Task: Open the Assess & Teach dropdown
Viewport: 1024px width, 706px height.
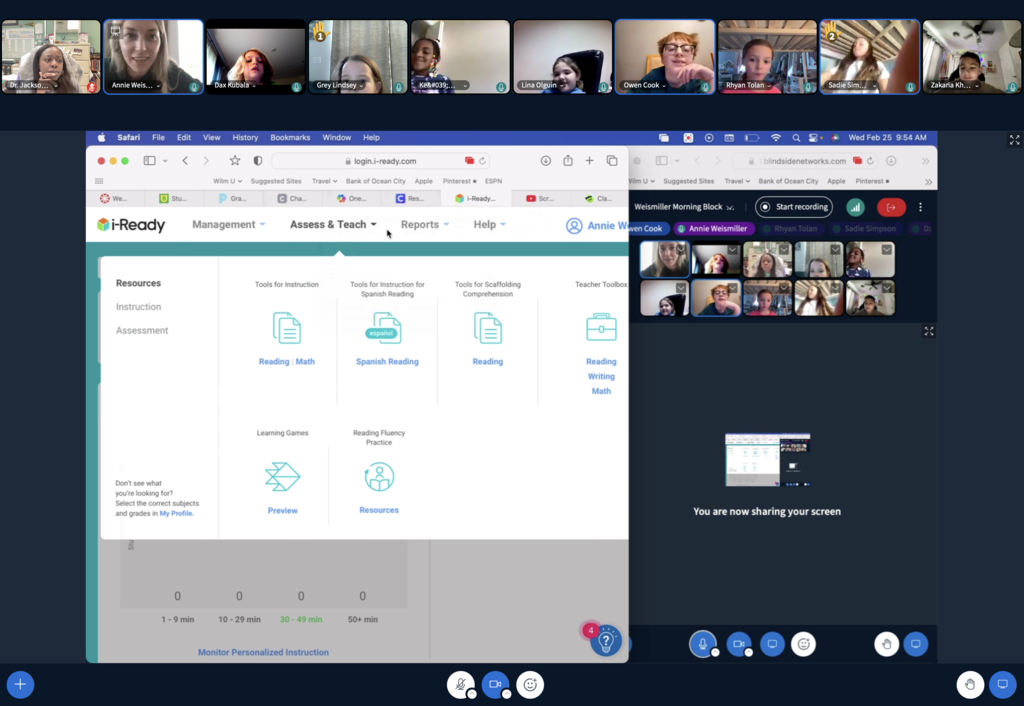Action: [332, 224]
